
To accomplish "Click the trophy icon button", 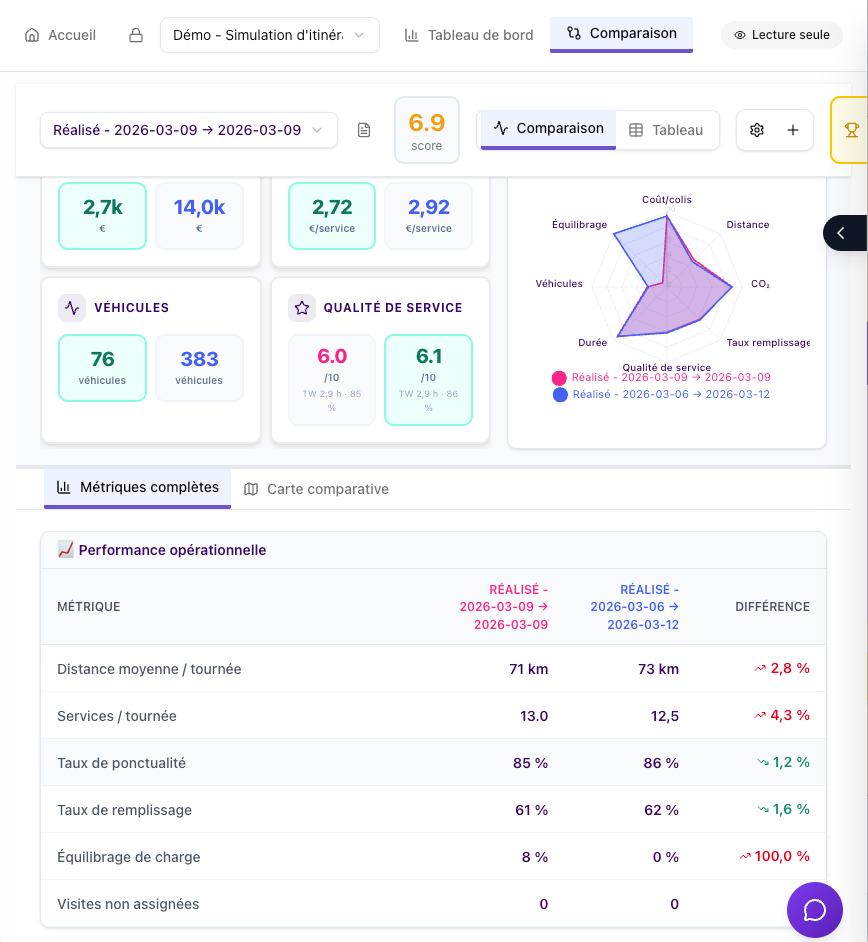I will click(851, 130).
